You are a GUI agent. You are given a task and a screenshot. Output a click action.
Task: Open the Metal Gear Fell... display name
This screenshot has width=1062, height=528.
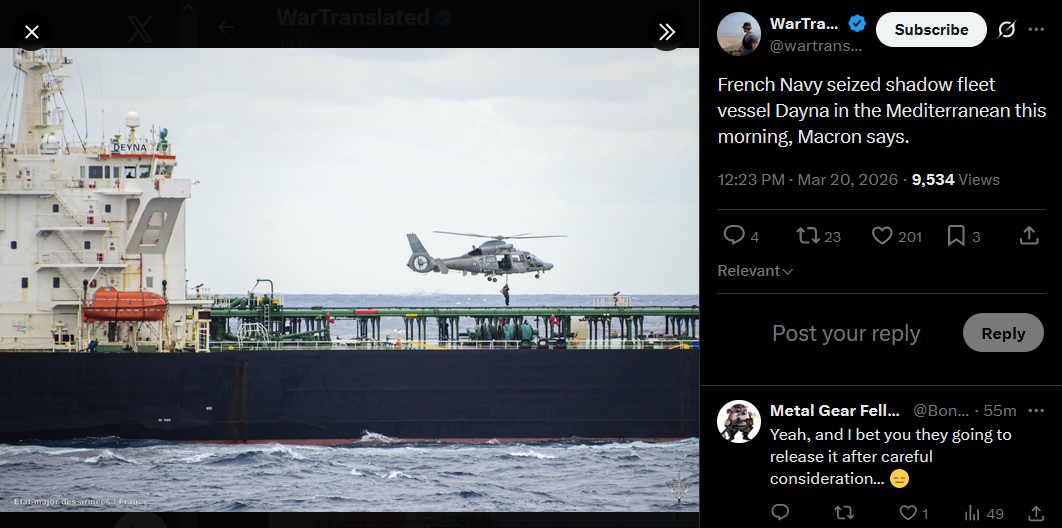click(x=834, y=411)
